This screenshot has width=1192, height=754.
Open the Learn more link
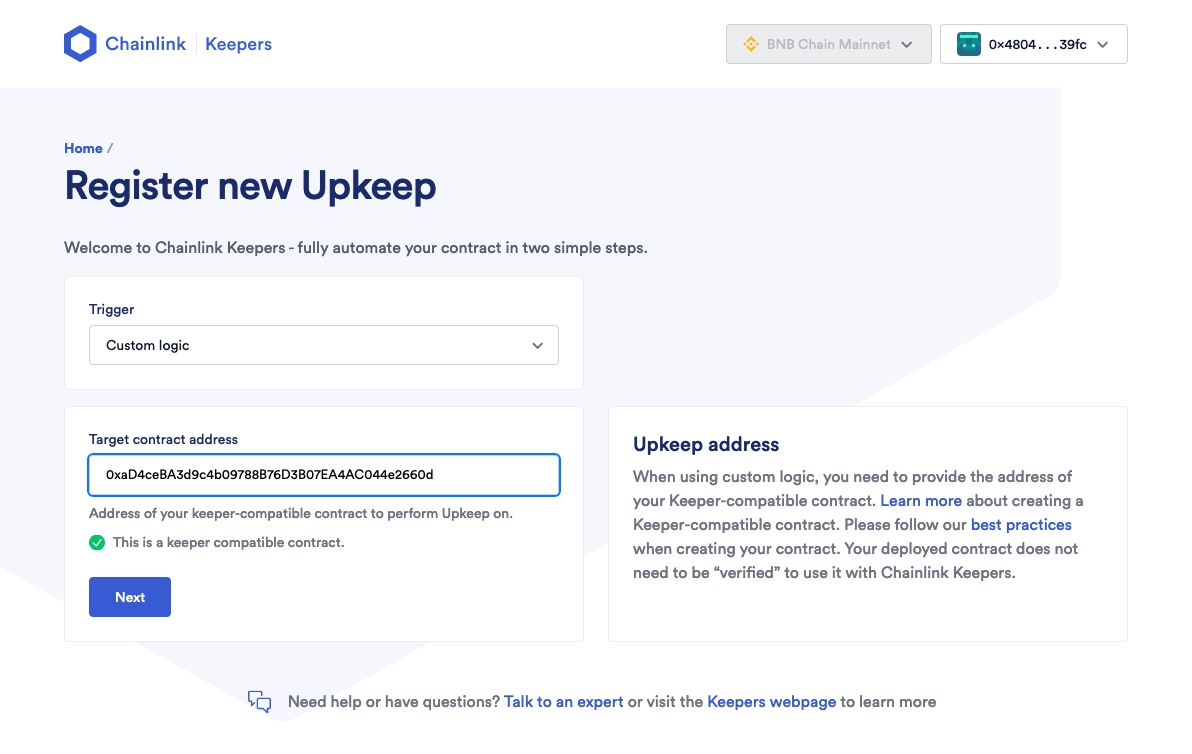click(x=921, y=501)
